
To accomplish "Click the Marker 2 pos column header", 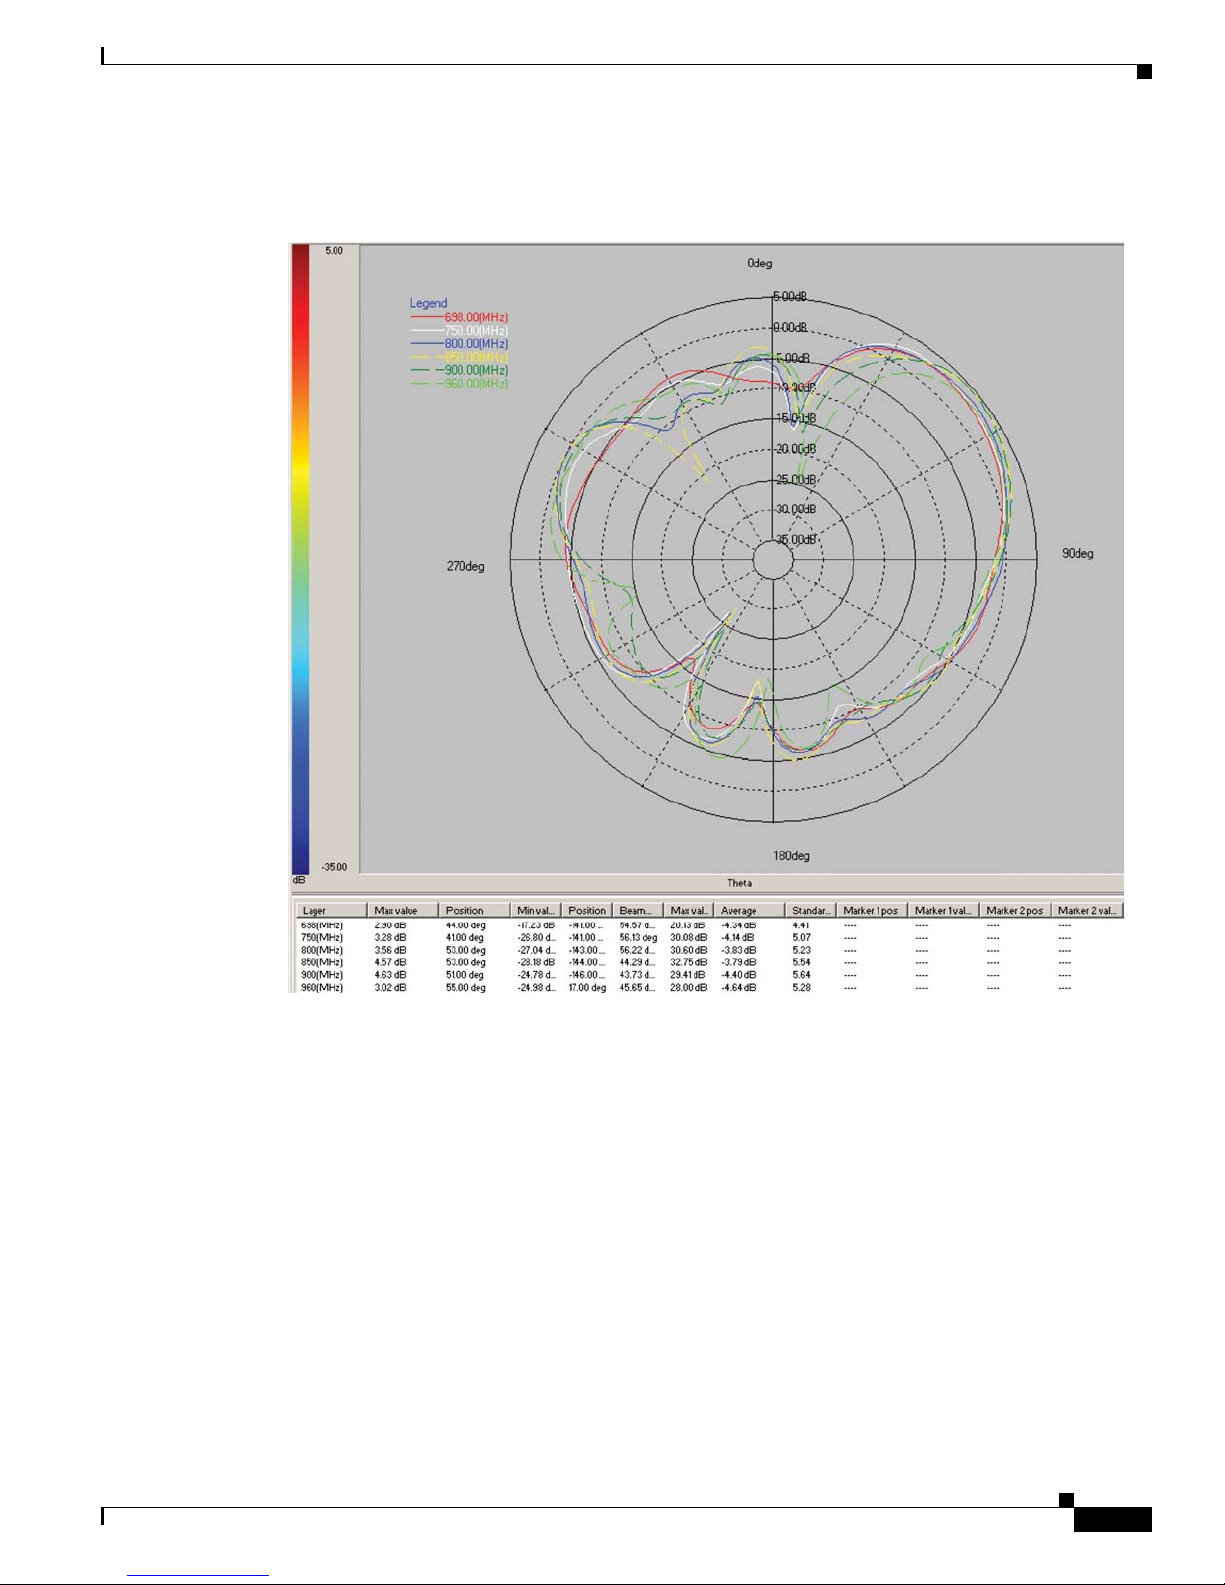I will click(1014, 910).
